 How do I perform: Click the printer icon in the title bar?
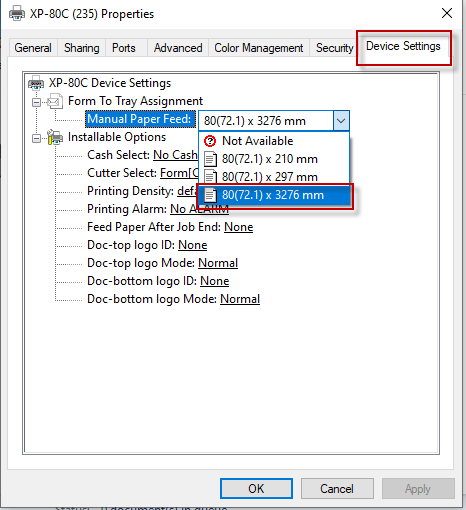click(17, 14)
